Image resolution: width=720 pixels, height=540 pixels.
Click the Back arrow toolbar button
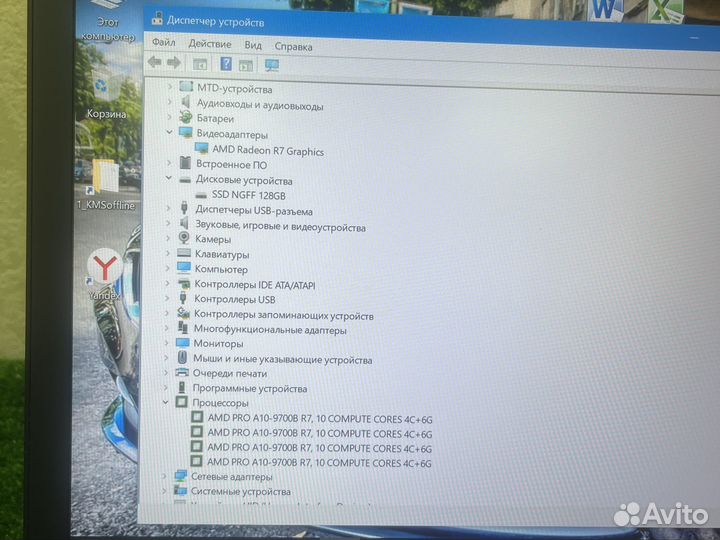155,62
